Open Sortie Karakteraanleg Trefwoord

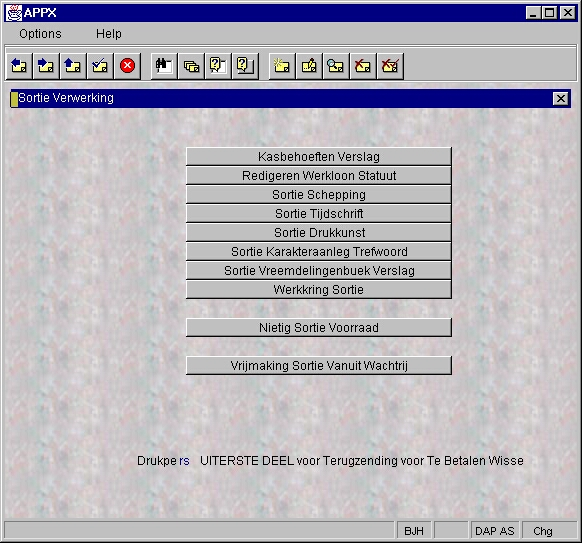[319, 252]
